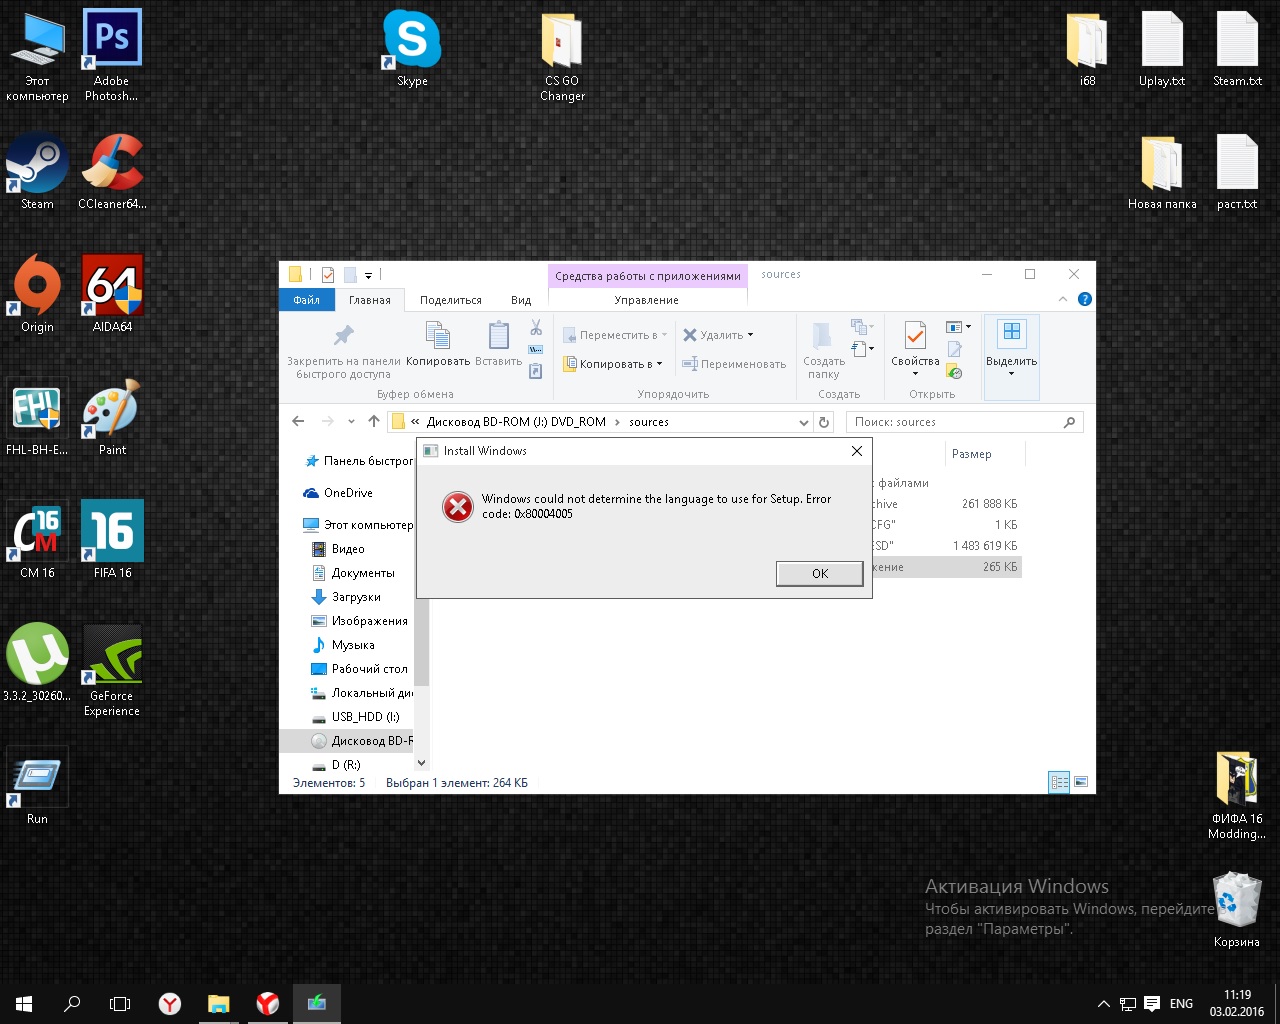The image size is (1280, 1024).
Task: Open the Skype desktop shortcut
Action: click(x=412, y=48)
